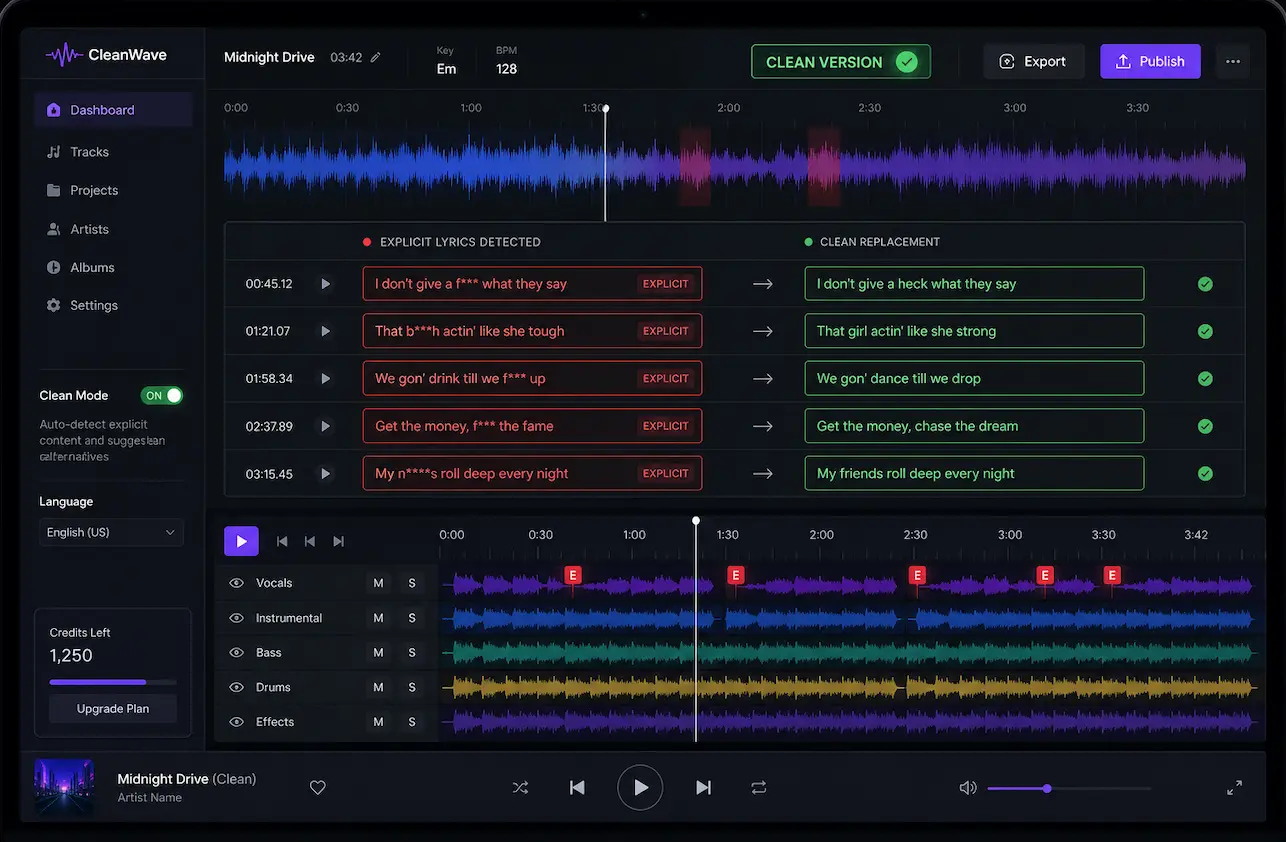
Task: Solo the Bass track
Action: point(412,653)
